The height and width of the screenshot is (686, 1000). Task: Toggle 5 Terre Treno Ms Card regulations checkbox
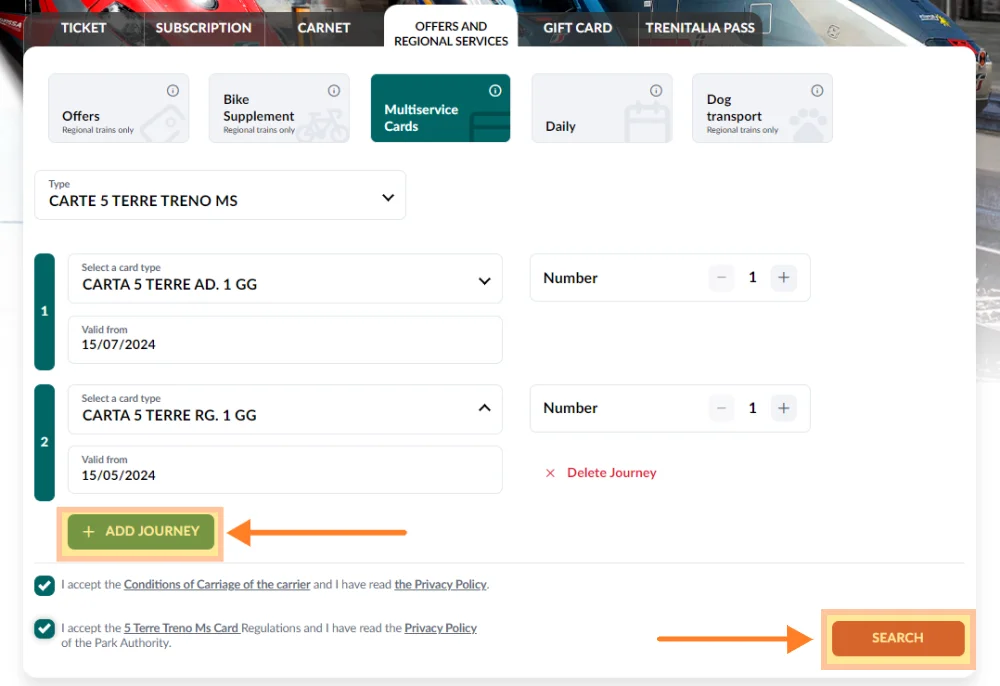click(45, 629)
